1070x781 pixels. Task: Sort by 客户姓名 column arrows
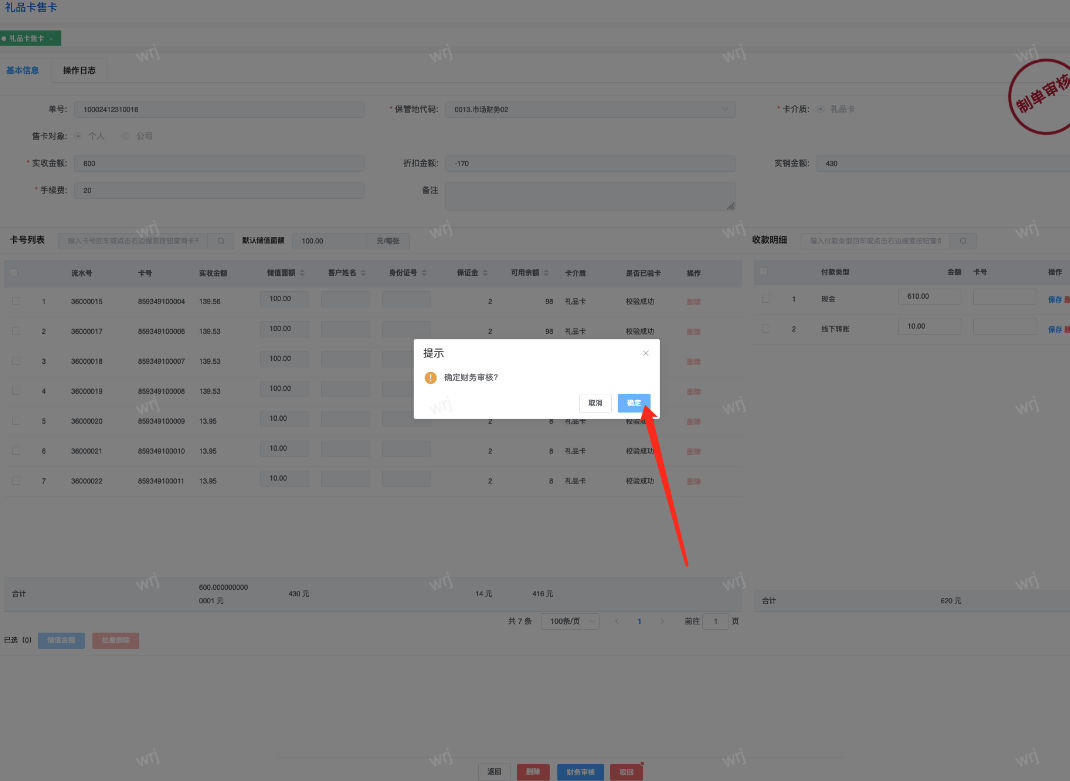(x=363, y=273)
